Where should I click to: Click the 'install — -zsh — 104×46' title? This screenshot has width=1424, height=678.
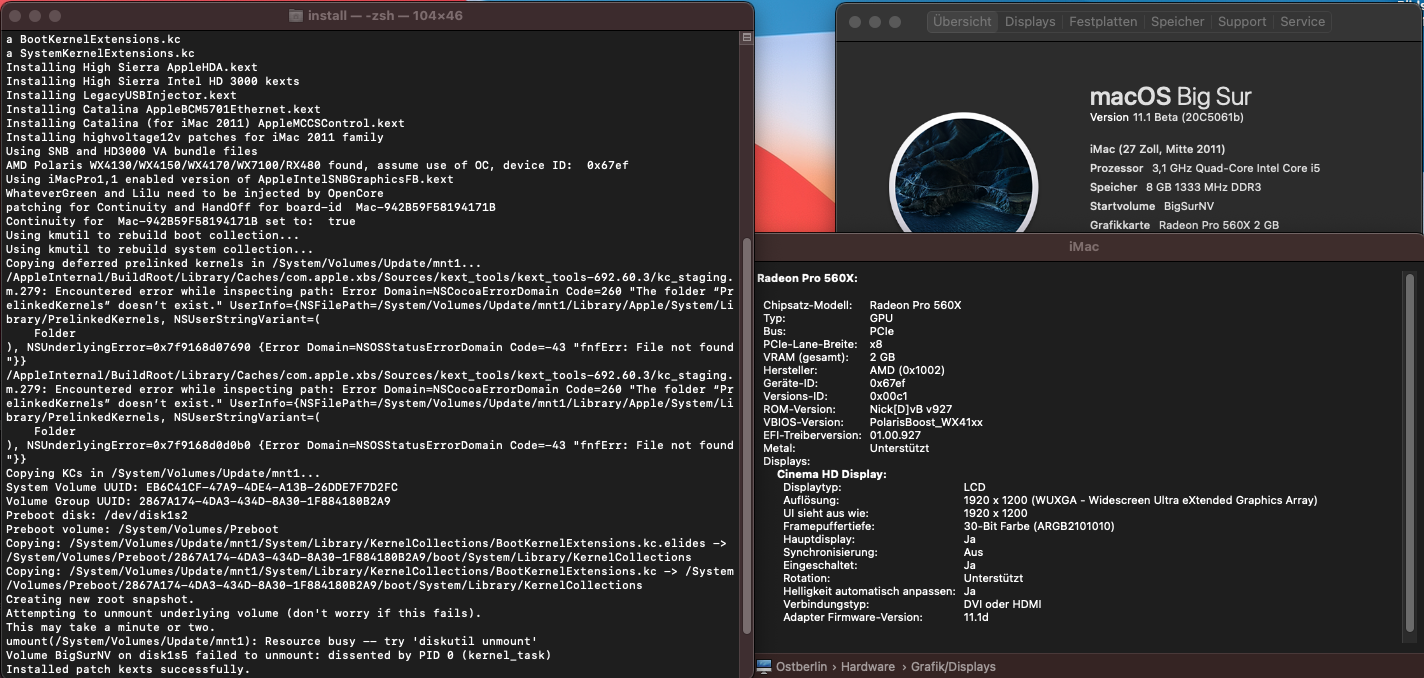click(x=385, y=16)
